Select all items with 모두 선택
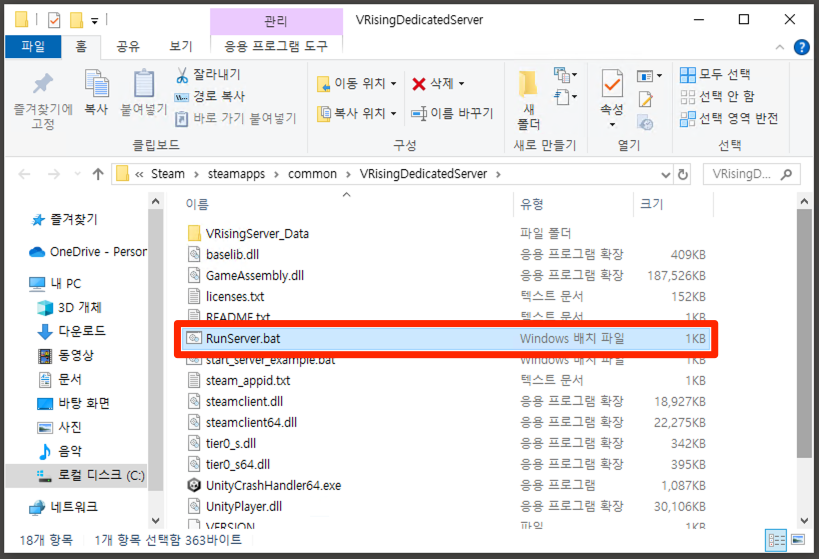Image resolution: width=819 pixels, height=559 pixels. coord(715,75)
